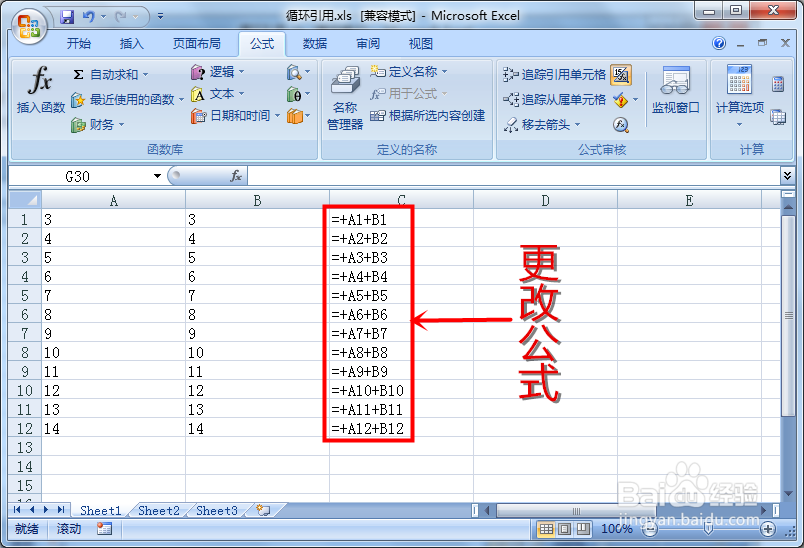Open Insert Function (fx) in the ribbon
Image resolution: width=804 pixels, height=548 pixels.
(x=41, y=90)
